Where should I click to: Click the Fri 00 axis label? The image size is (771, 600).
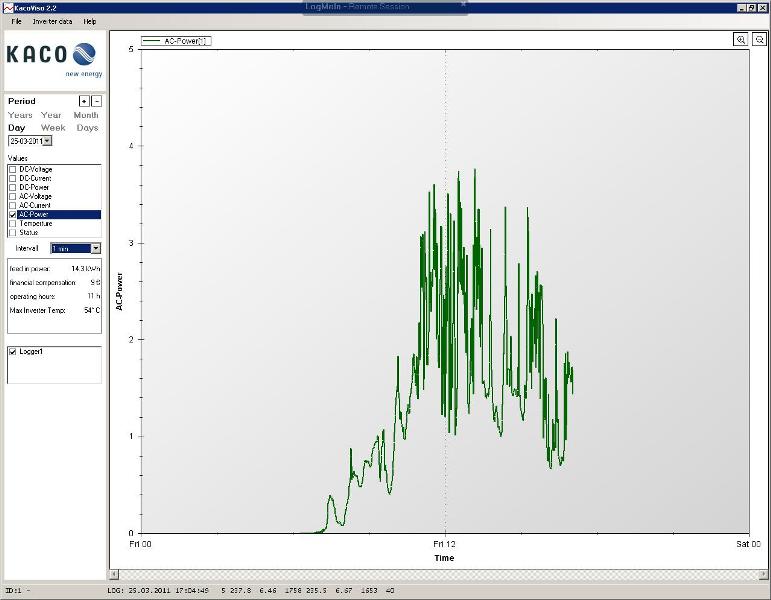(140, 544)
